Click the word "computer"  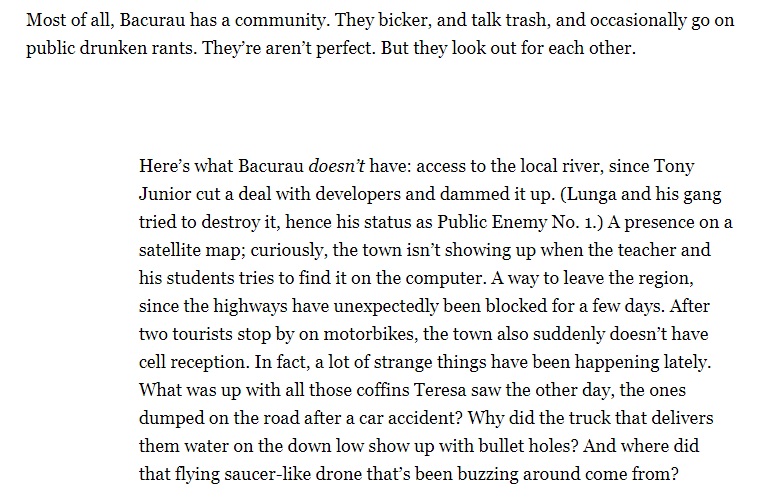click(444, 278)
